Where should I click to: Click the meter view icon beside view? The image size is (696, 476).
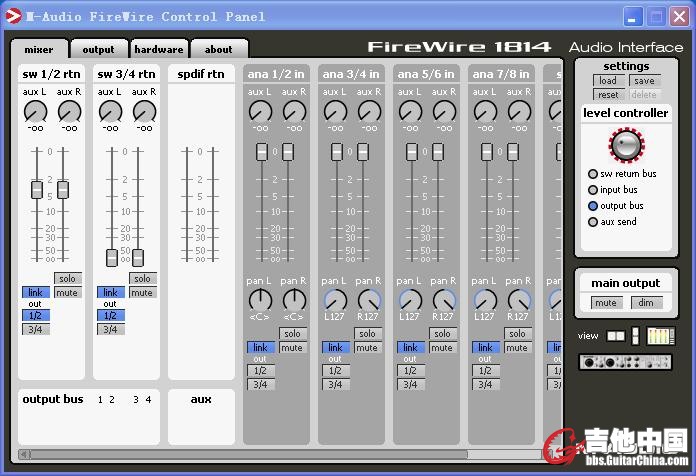(661, 336)
